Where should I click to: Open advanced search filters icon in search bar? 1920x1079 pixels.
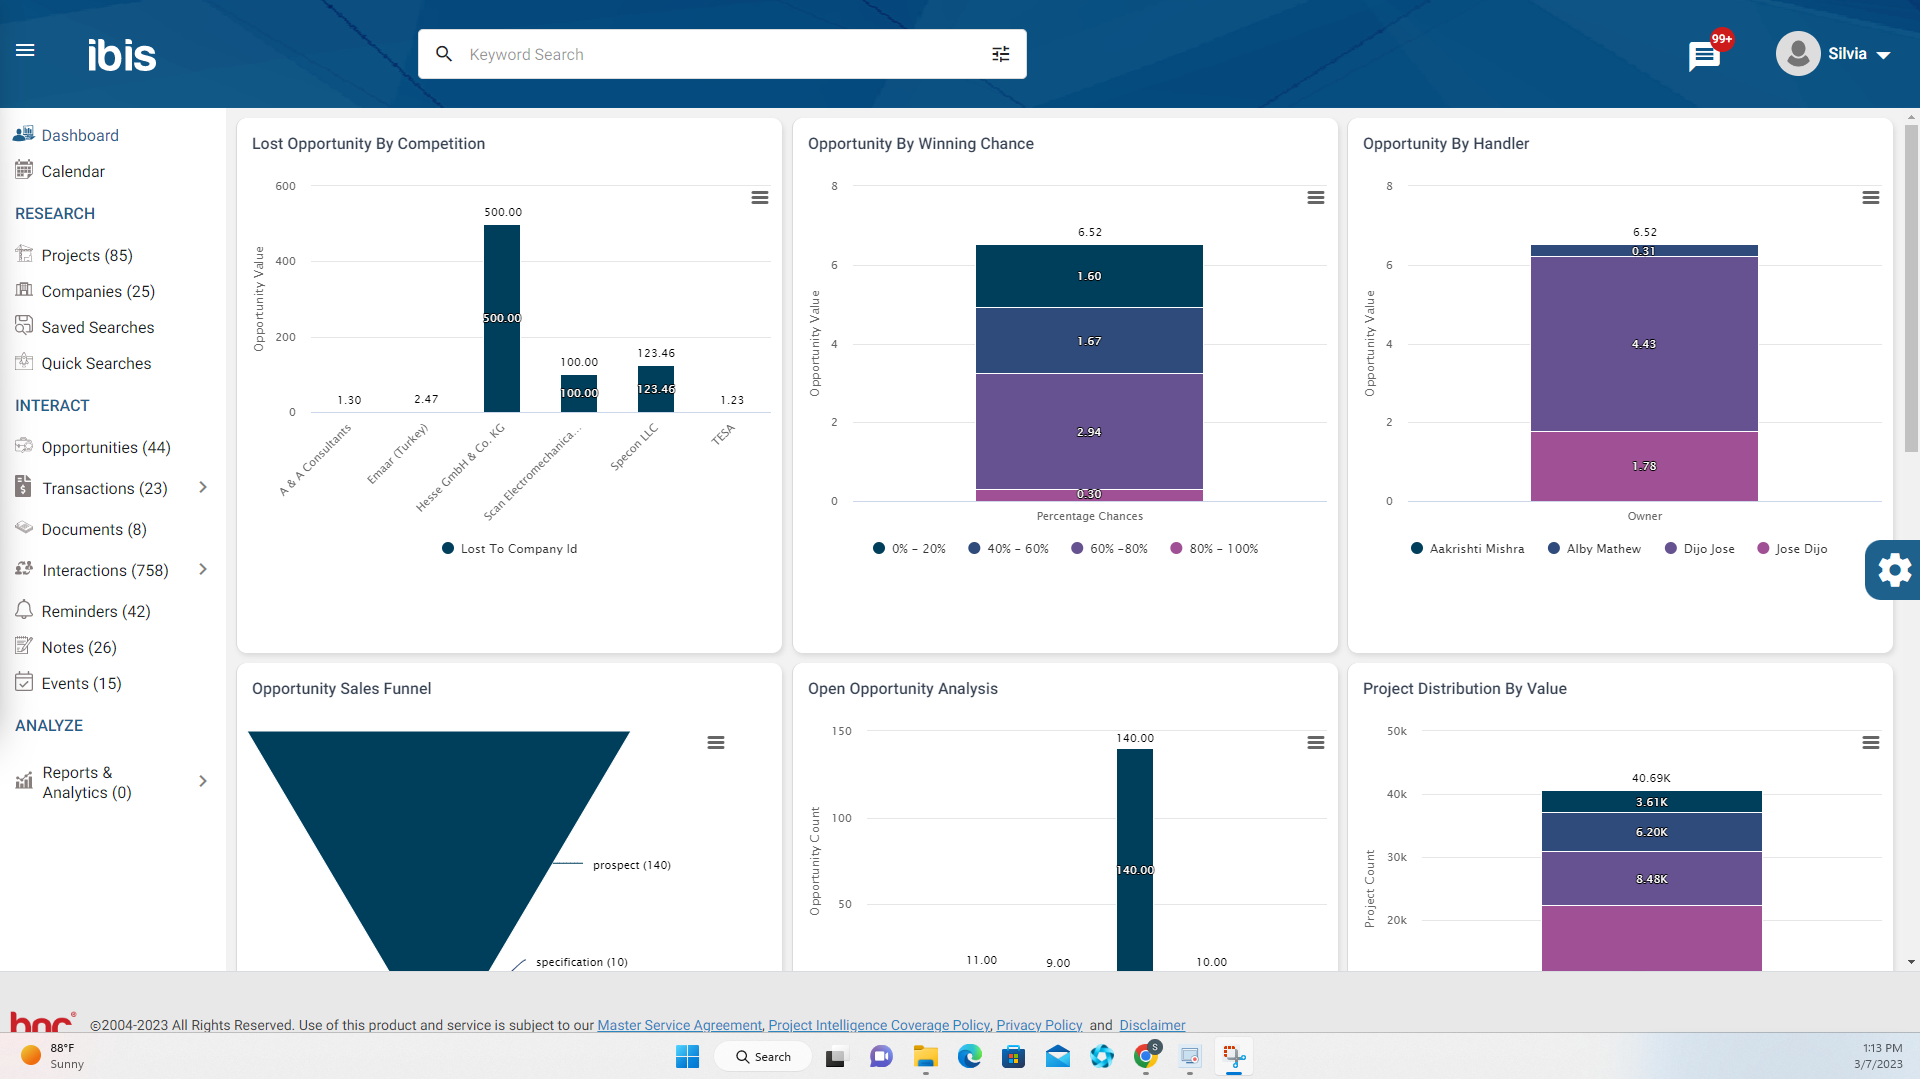click(1000, 54)
